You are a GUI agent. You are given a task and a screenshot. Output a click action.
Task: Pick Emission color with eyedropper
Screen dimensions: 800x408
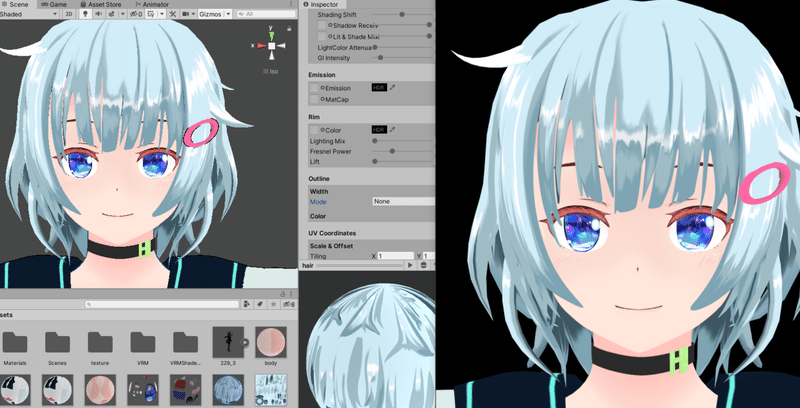point(392,88)
